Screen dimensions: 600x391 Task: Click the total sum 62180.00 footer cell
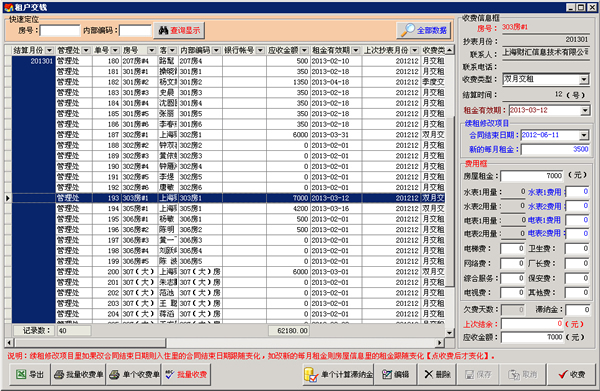click(x=289, y=331)
